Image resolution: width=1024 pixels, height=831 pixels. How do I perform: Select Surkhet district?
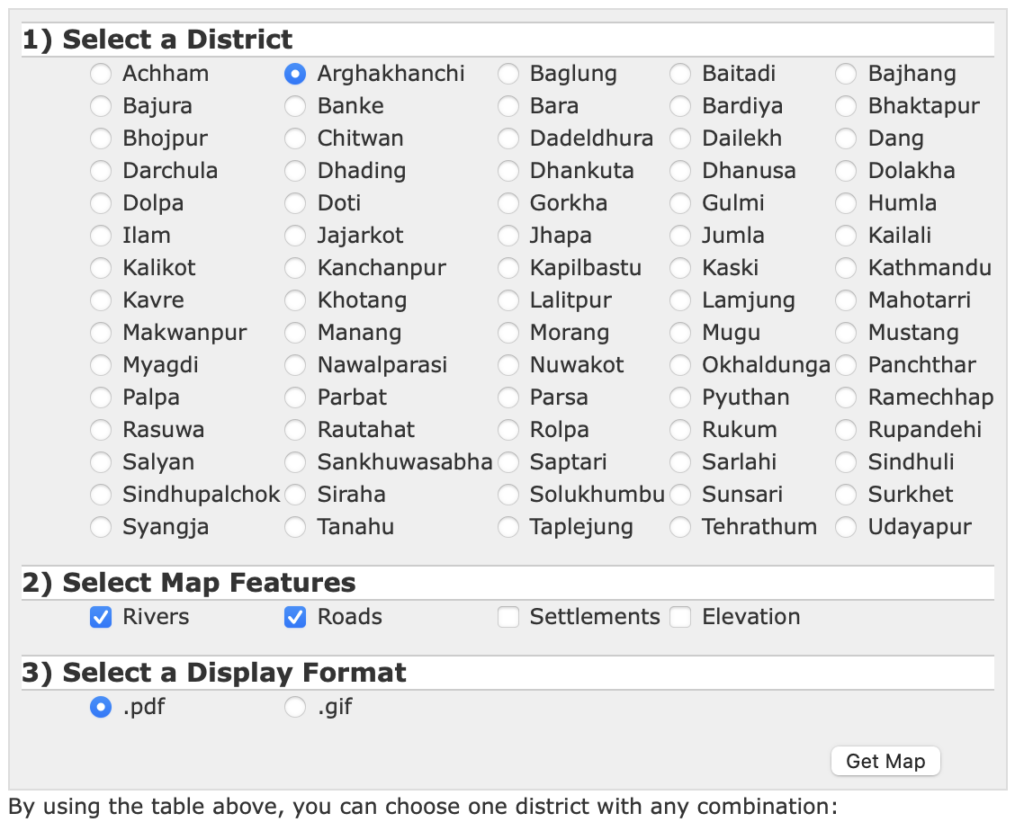coord(846,495)
